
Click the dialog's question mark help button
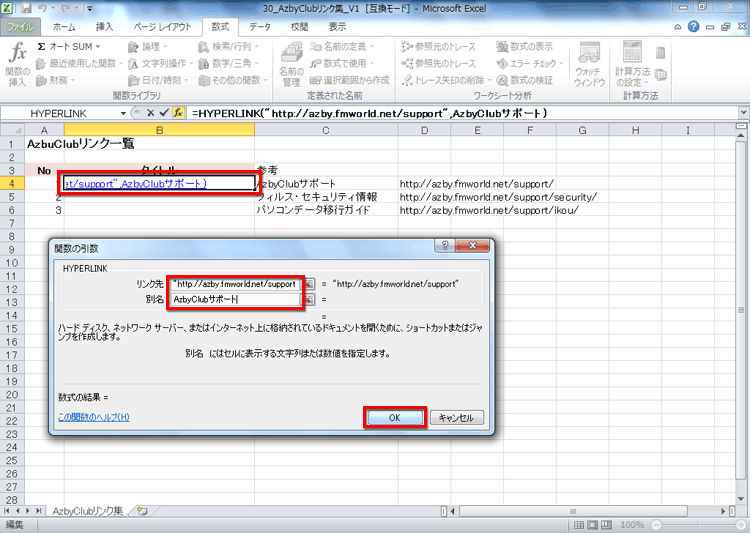click(445, 245)
